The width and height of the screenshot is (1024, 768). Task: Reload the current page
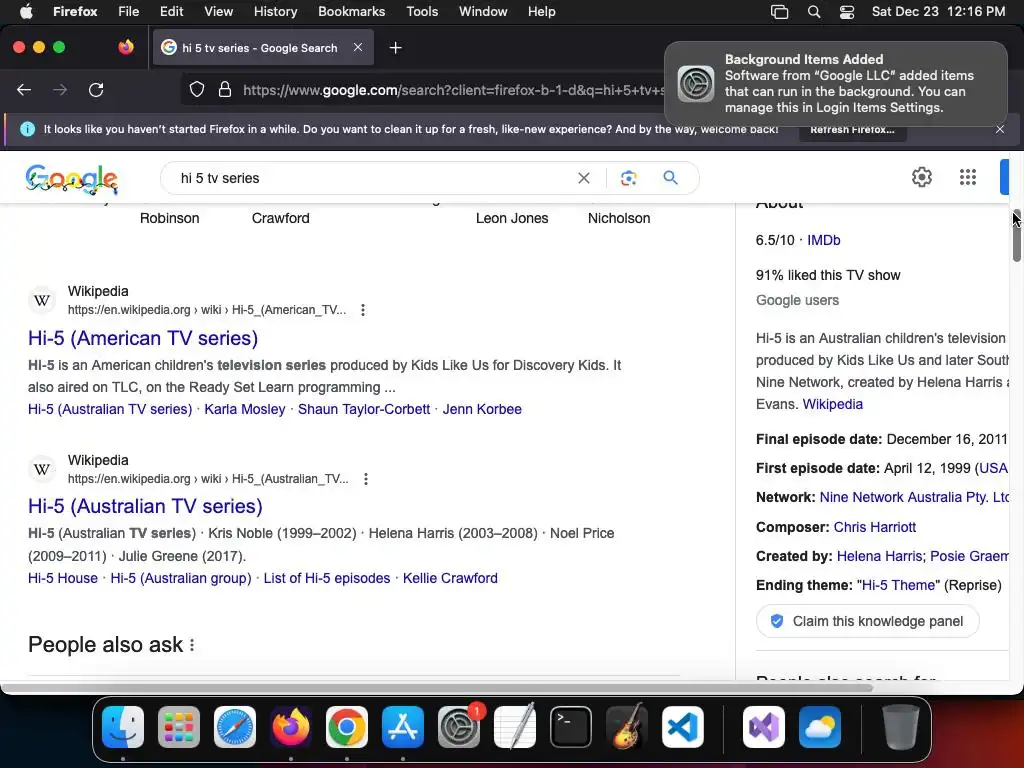(96, 89)
